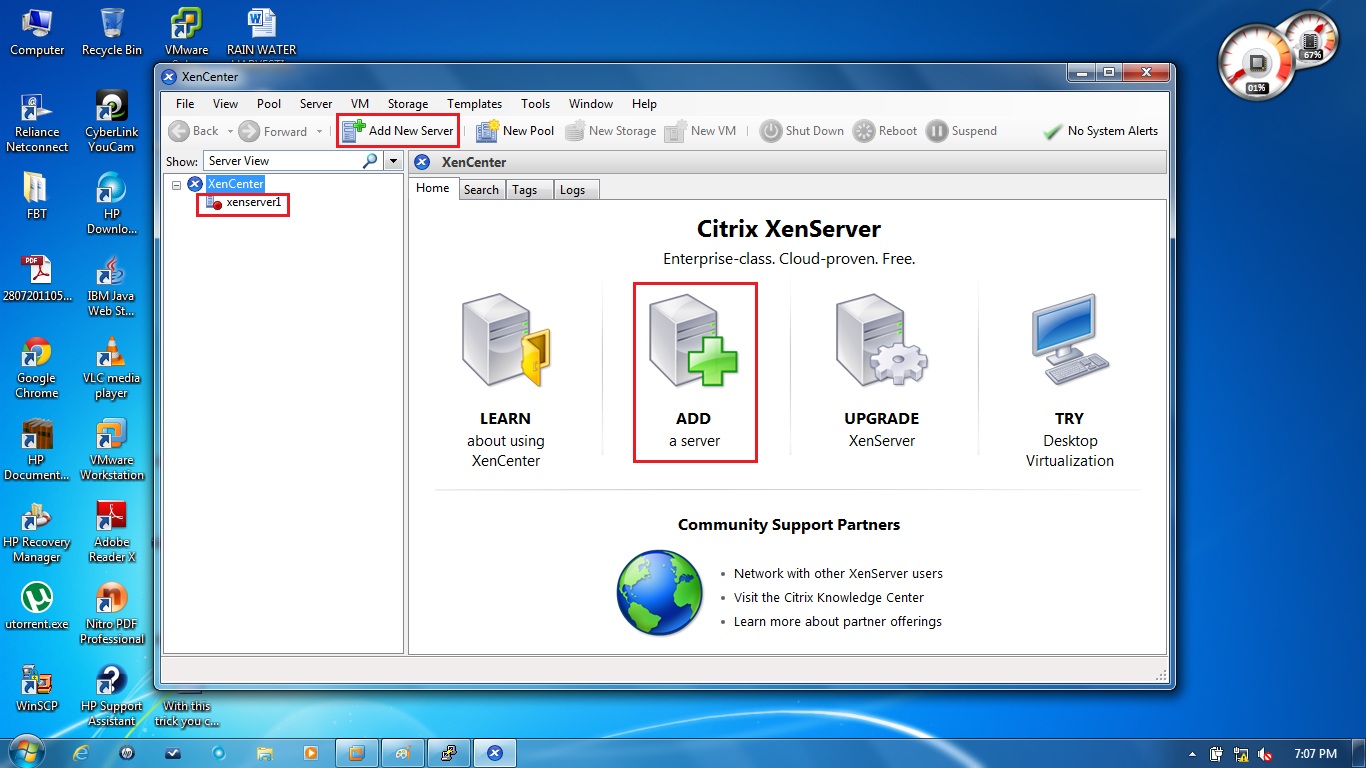Click the Shut Down power icon
Viewport: 1366px width, 768px height.
coord(770,131)
